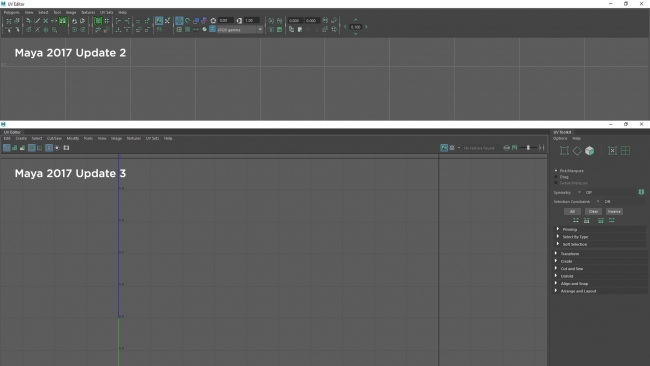Click second green shaded icon in lower toolbar
This screenshot has width=650, height=366.
tap(15, 148)
